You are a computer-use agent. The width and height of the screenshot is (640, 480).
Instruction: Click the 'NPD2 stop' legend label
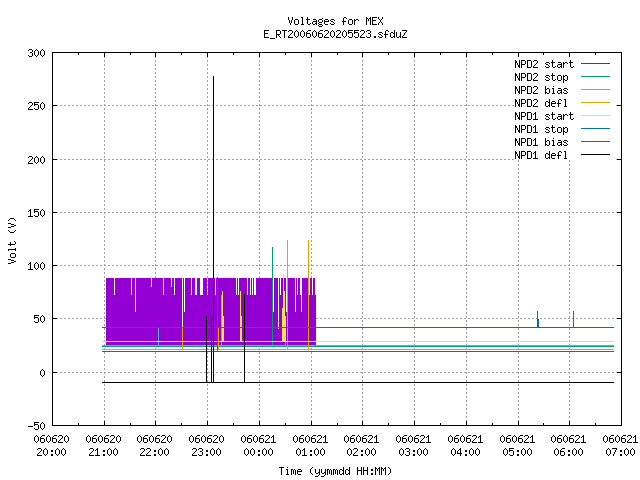pyautogui.click(x=541, y=77)
